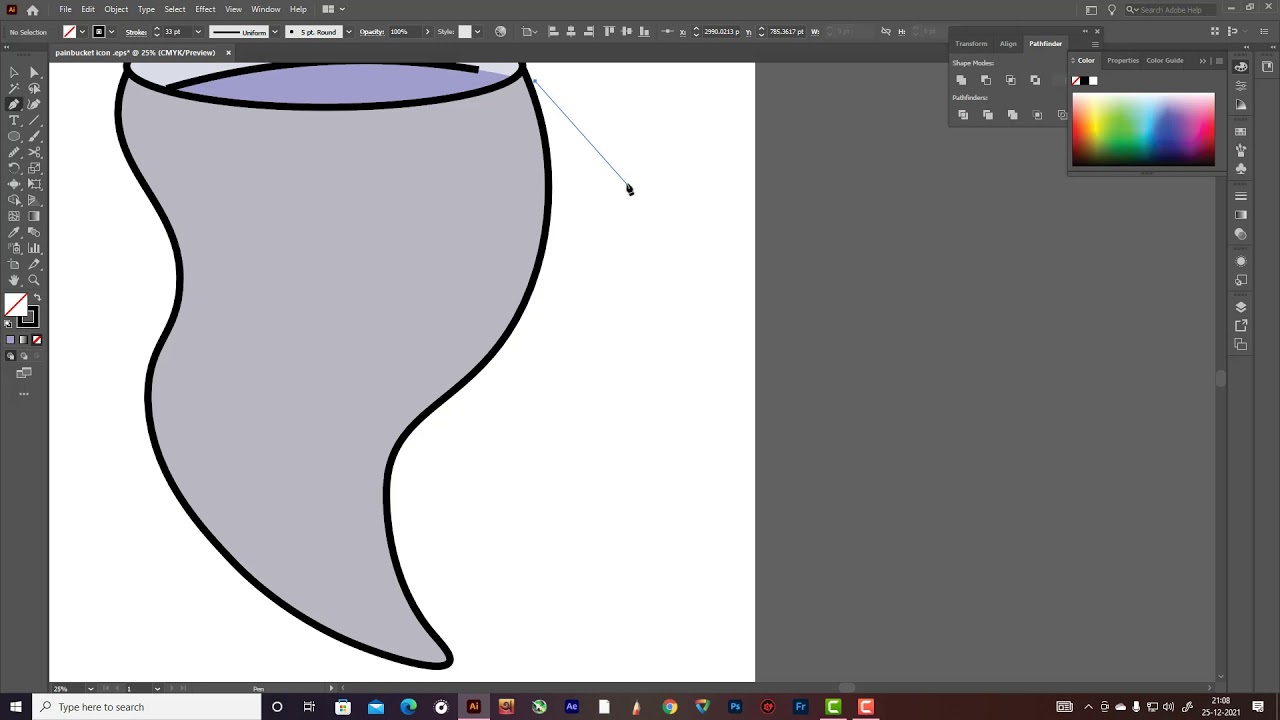Viewport: 1280px width, 720px height.
Task: Click the black swatch in Color panel
Action: pos(1085,81)
